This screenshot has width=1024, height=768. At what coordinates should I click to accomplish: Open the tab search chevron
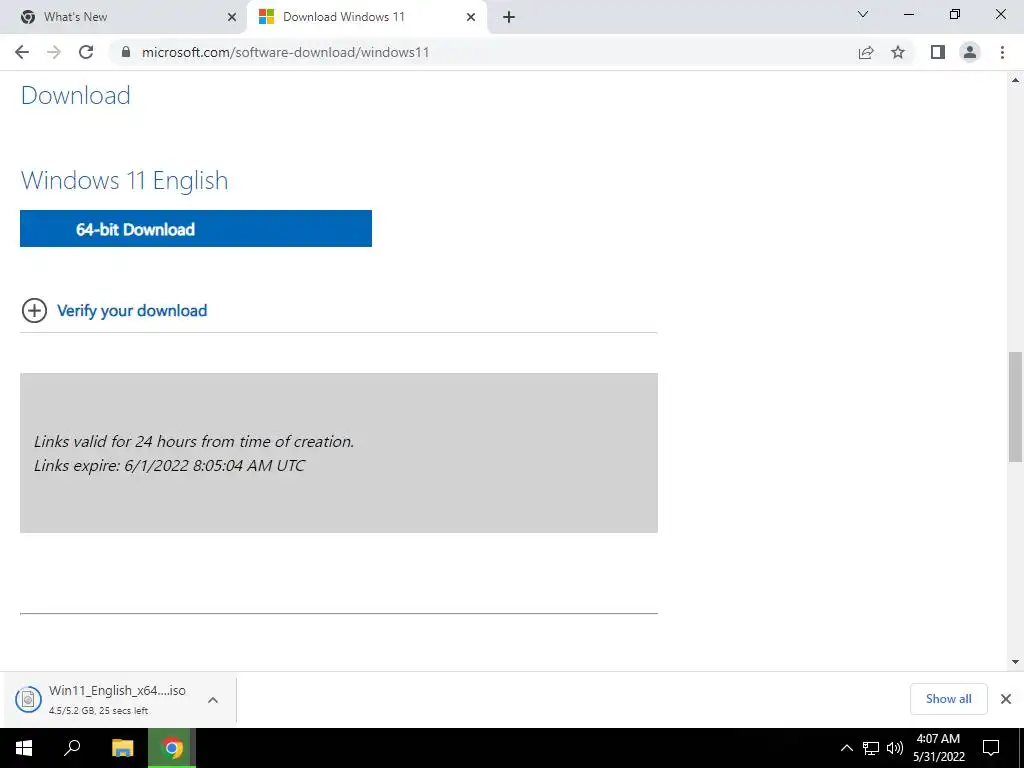[x=863, y=14]
